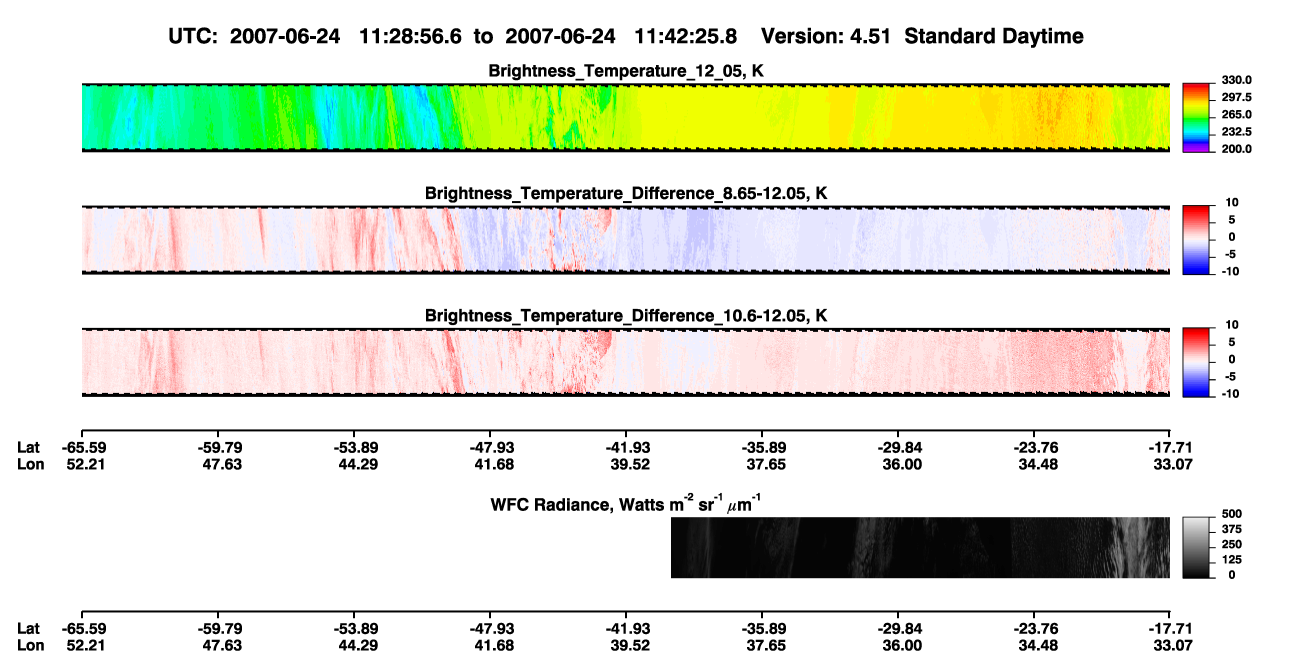Select the 'Version: 4.51 Standard Daytime' title text
The image size is (1300, 667).
[922, 36]
